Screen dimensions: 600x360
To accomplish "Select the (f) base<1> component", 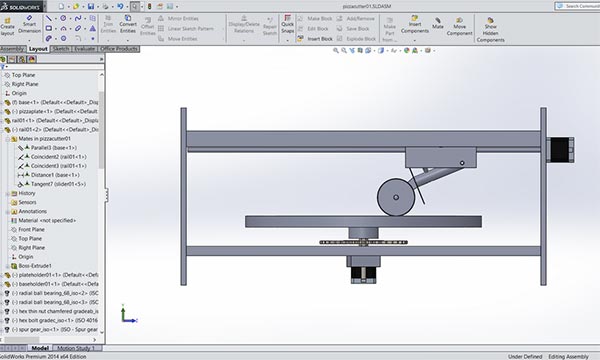I will [x=51, y=103].
